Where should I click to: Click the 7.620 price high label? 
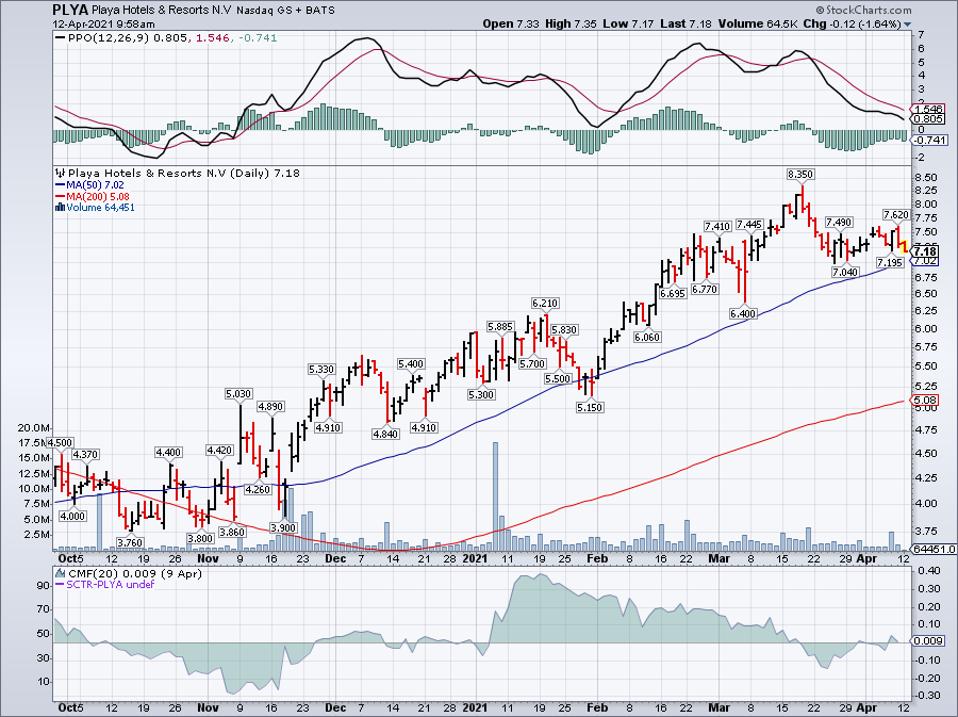pyautogui.click(x=896, y=215)
